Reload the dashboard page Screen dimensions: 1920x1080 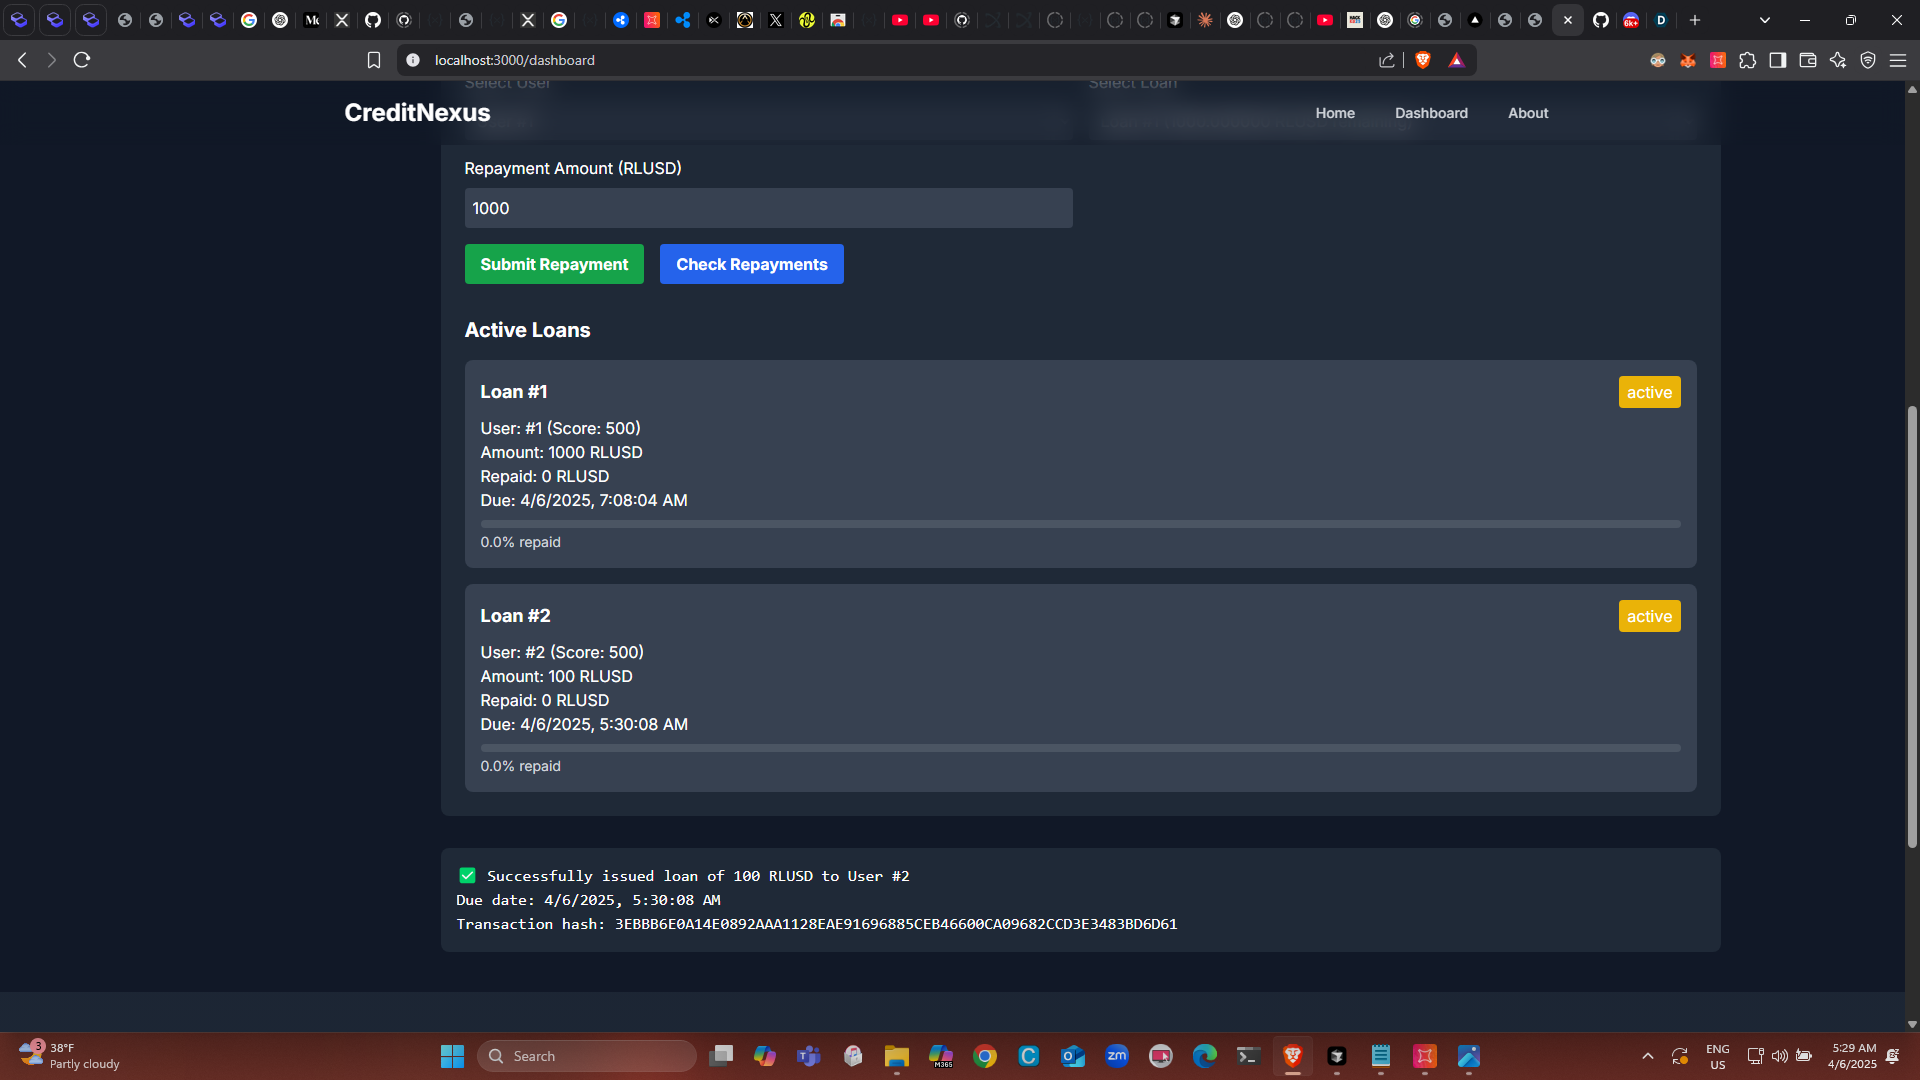pos(82,60)
